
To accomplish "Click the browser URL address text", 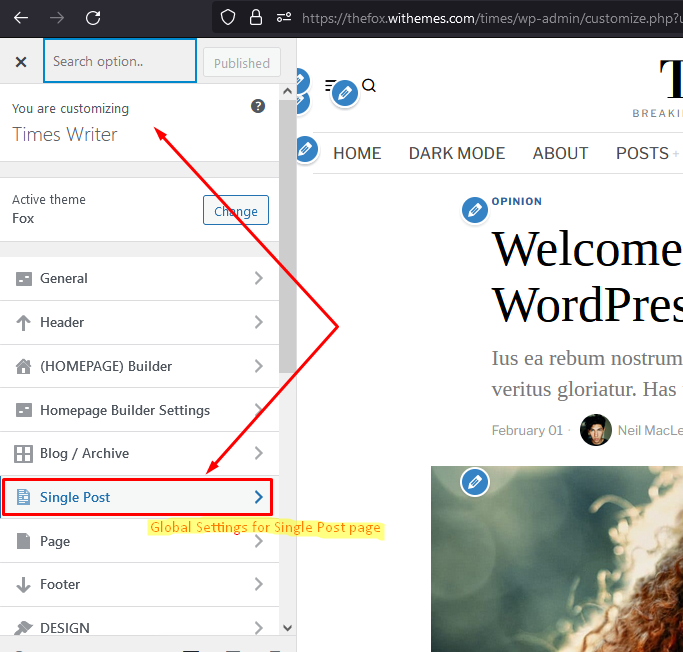I will (492, 18).
